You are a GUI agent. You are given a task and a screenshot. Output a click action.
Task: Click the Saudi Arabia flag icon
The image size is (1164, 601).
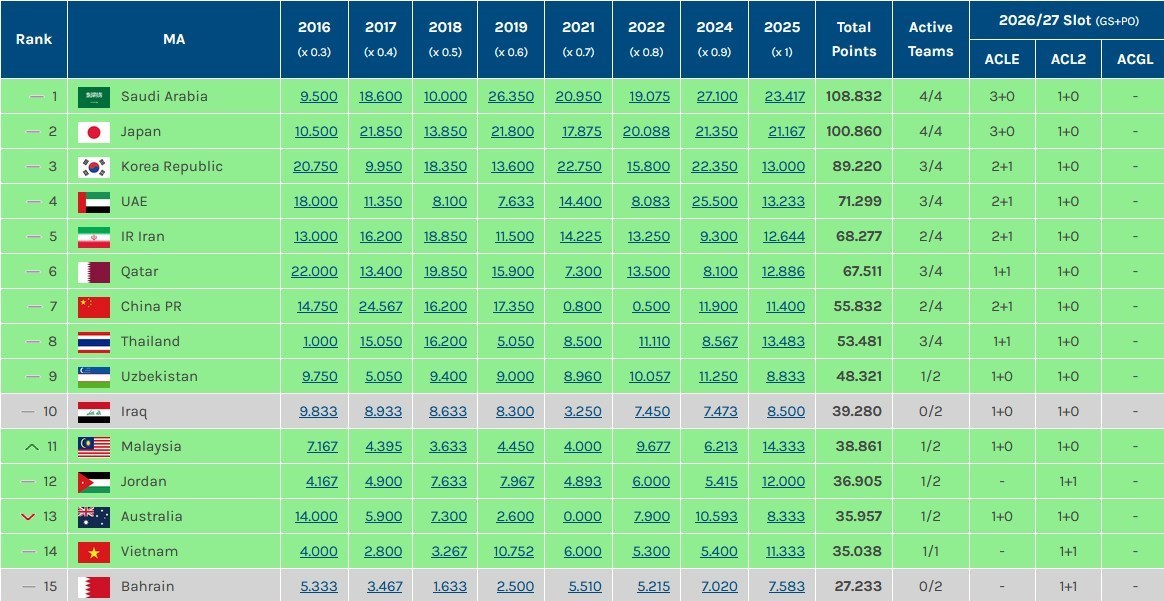[94, 97]
